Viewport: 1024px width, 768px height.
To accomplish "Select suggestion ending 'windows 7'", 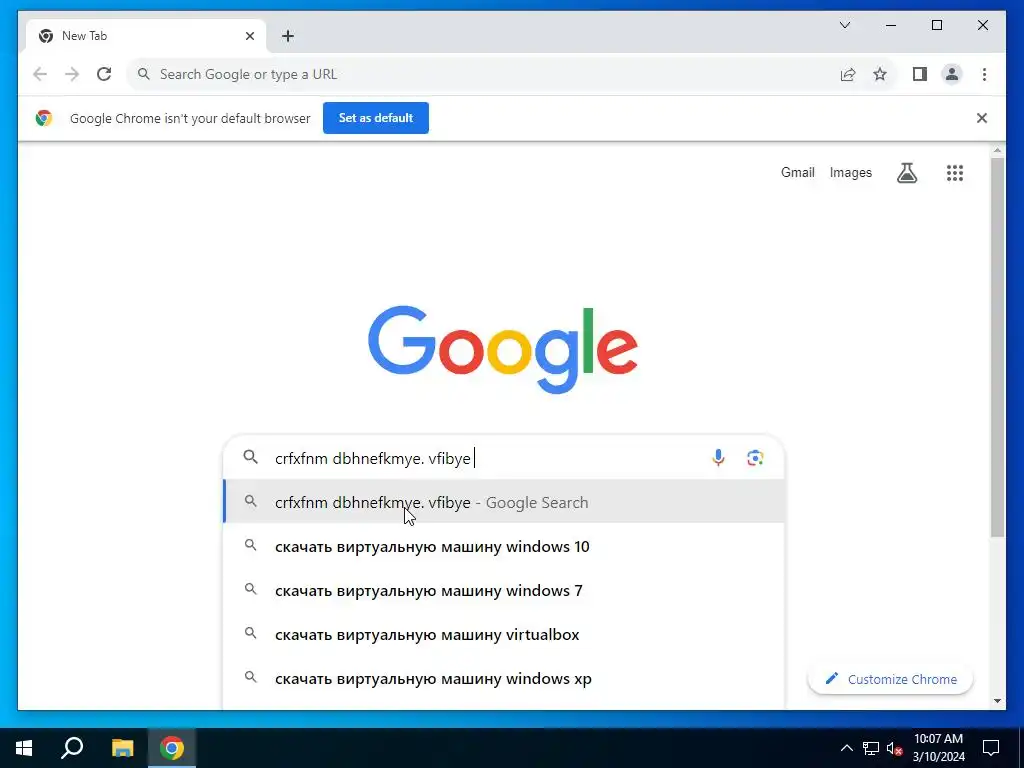I will [x=504, y=590].
